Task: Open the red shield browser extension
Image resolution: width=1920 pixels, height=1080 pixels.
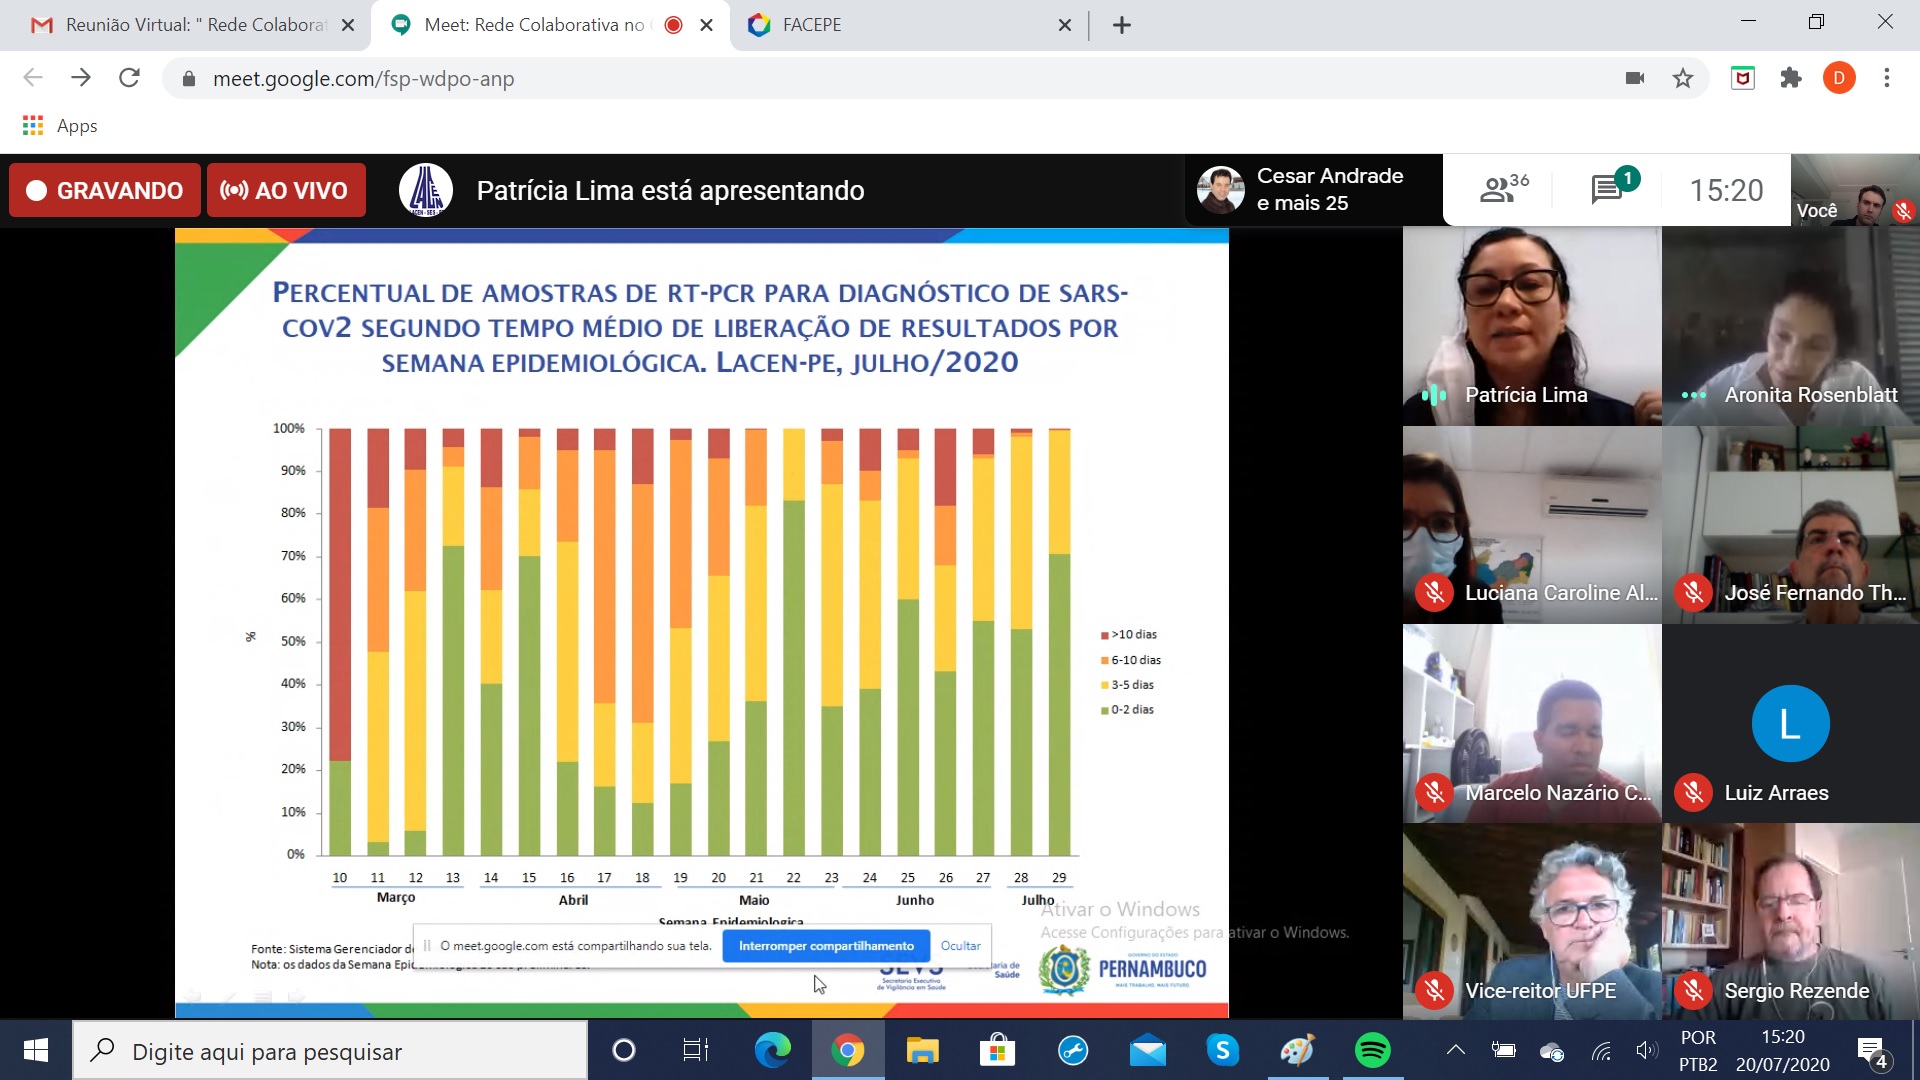Action: (1742, 78)
